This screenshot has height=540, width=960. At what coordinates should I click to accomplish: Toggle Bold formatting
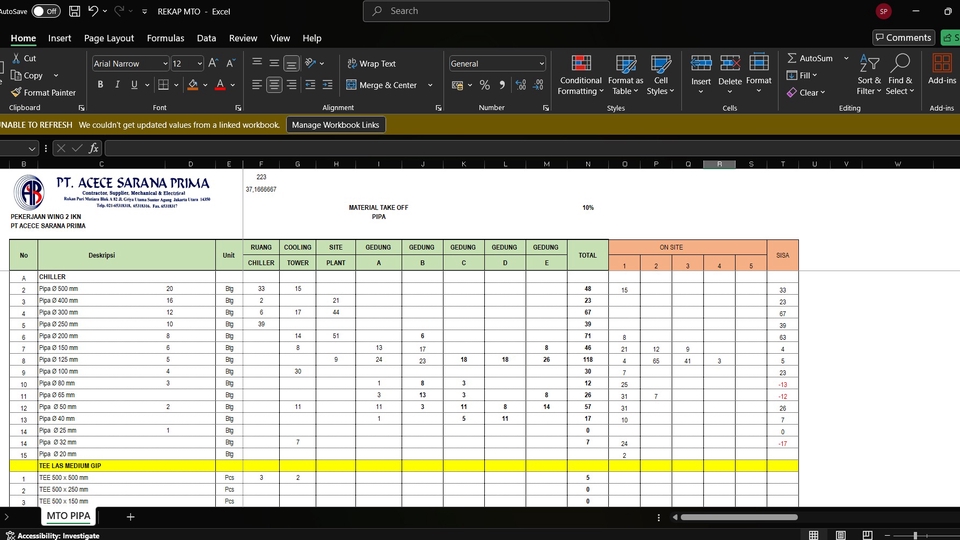coord(100,84)
